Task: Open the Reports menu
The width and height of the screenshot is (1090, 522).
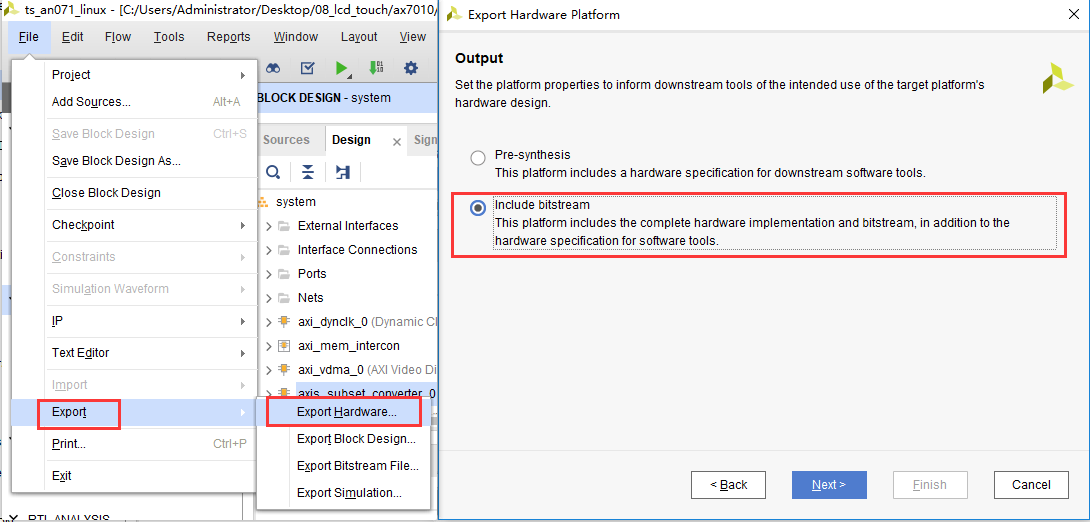Action: pos(229,37)
